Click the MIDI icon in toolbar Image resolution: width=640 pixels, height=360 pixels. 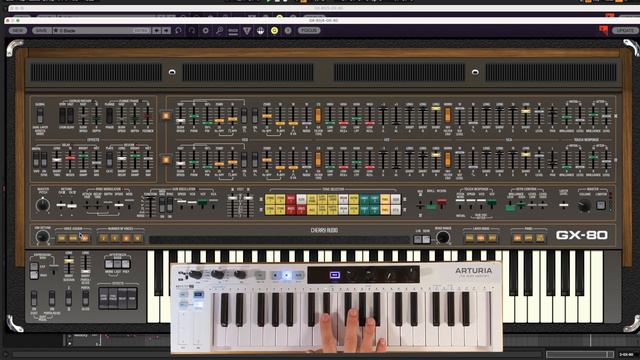[x=233, y=31]
